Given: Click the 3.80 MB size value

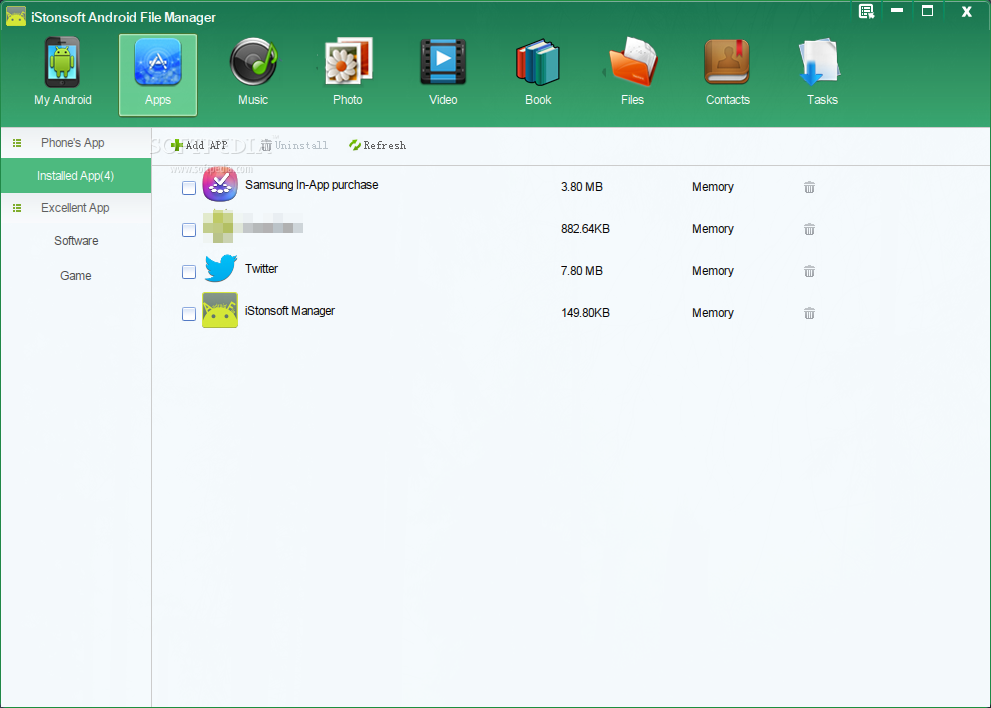Looking at the screenshot, I should click(581, 187).
